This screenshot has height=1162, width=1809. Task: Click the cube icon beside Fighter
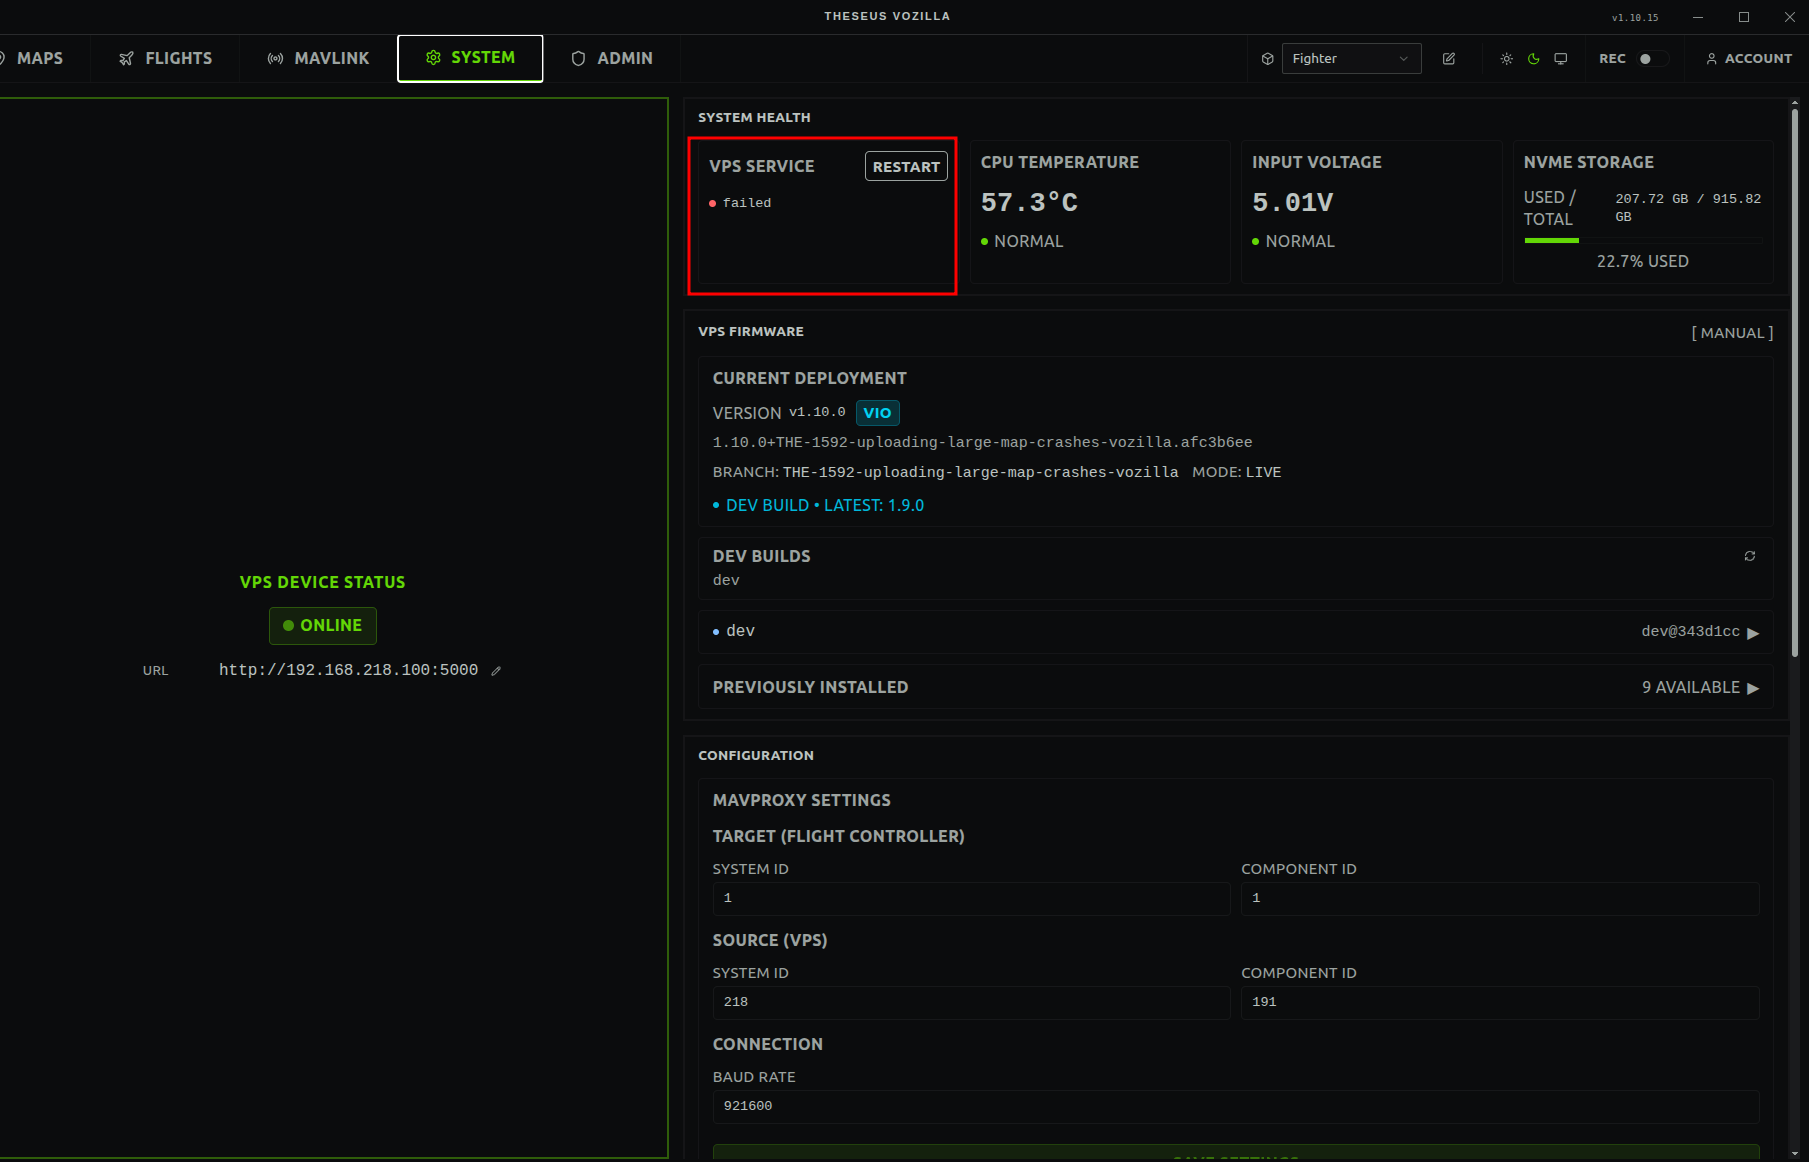pos(1267,59)
